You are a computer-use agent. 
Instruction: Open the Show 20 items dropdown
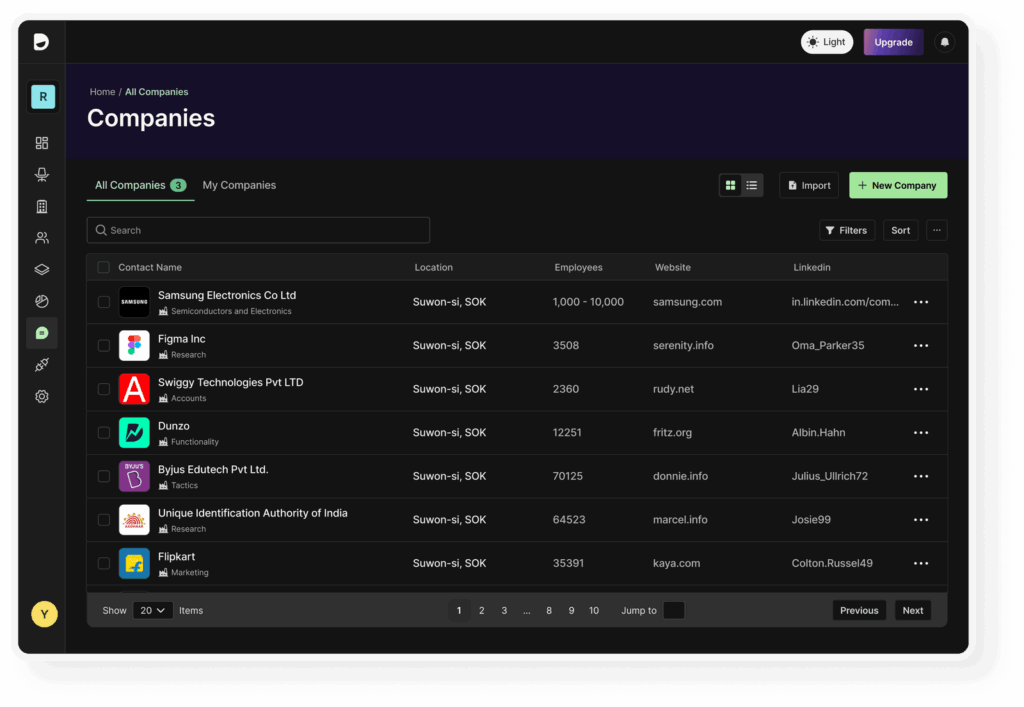pos(153,610)
